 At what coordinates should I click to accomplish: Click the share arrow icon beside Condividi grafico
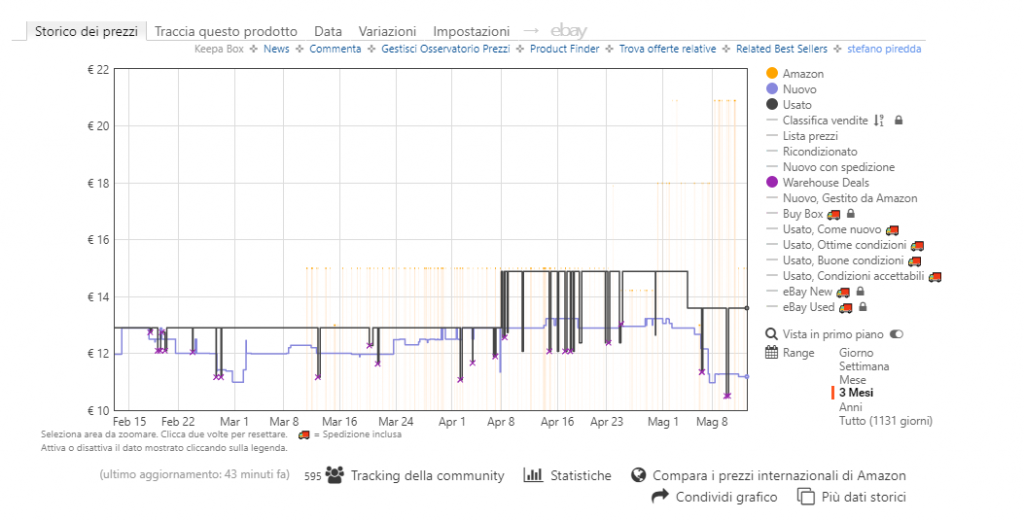tap(660, 496)
